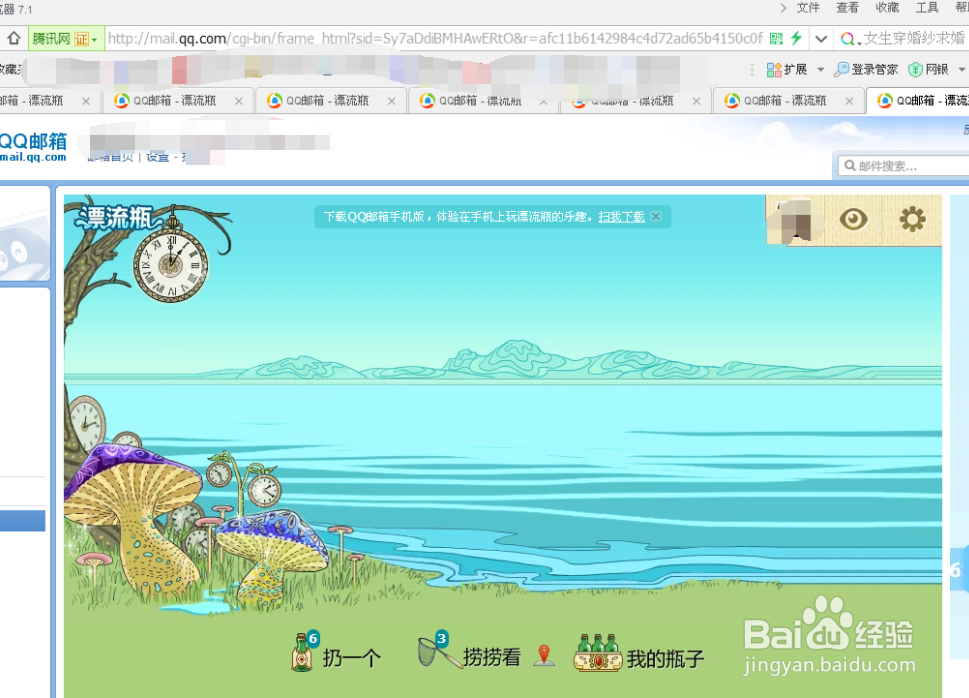The image size is (969, 698).
Task: Open 我的瓶子 my bottles
Action: tap(666, 659)
